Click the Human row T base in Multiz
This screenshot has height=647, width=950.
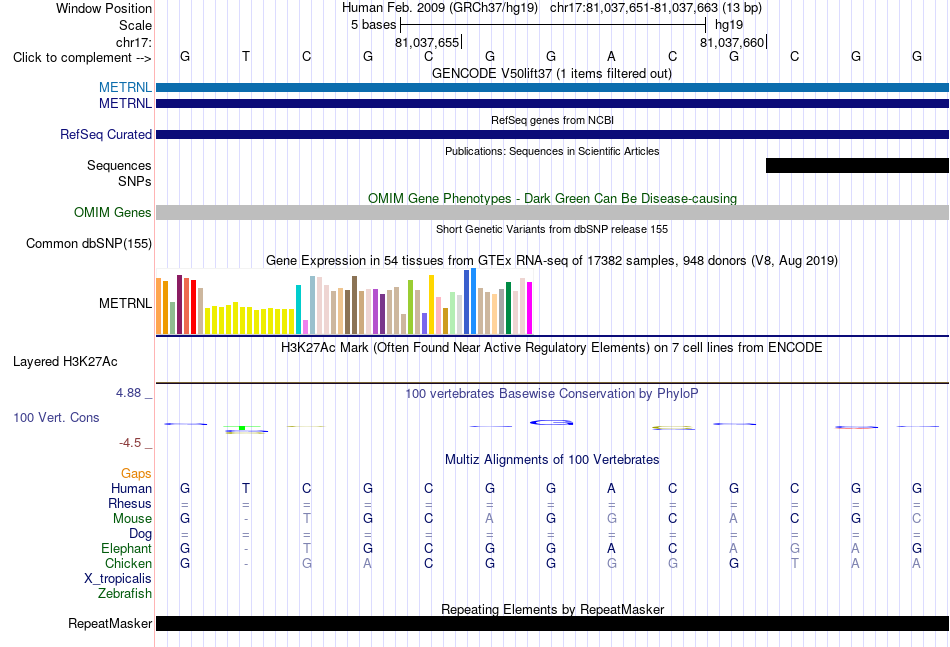click(245, 488)
